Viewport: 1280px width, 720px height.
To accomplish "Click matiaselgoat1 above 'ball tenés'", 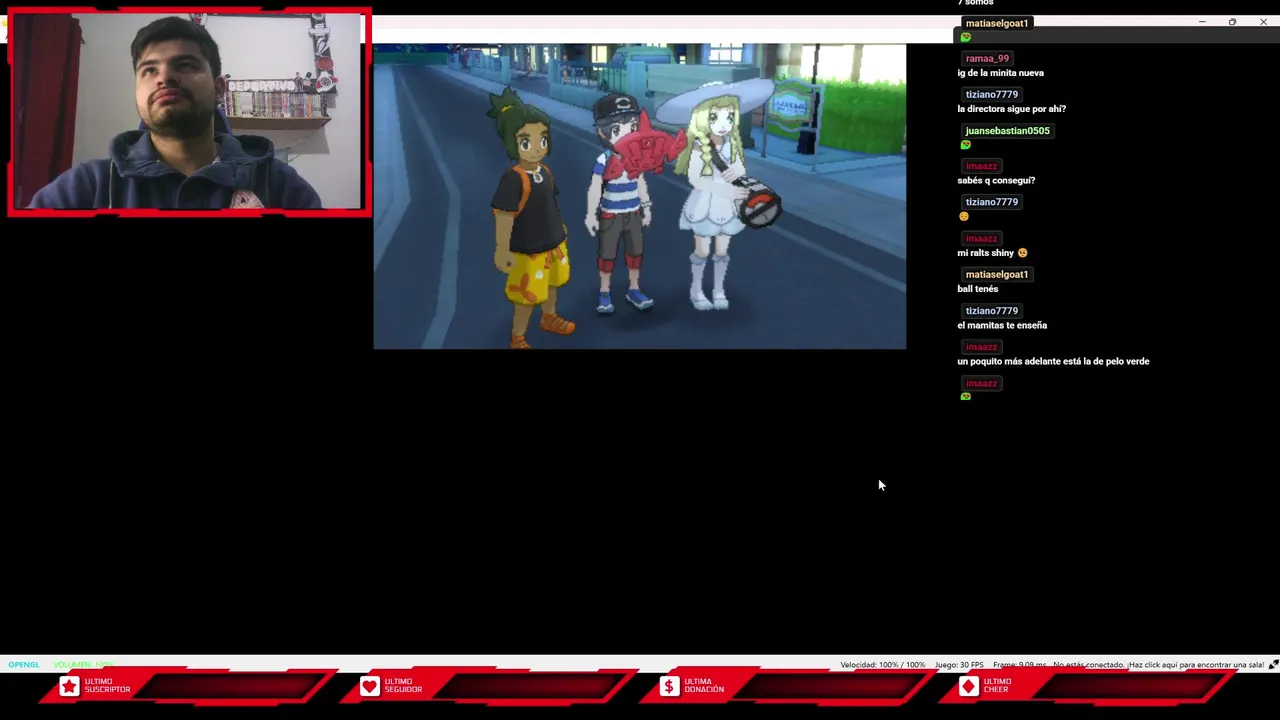I will (x=996, y=275).
